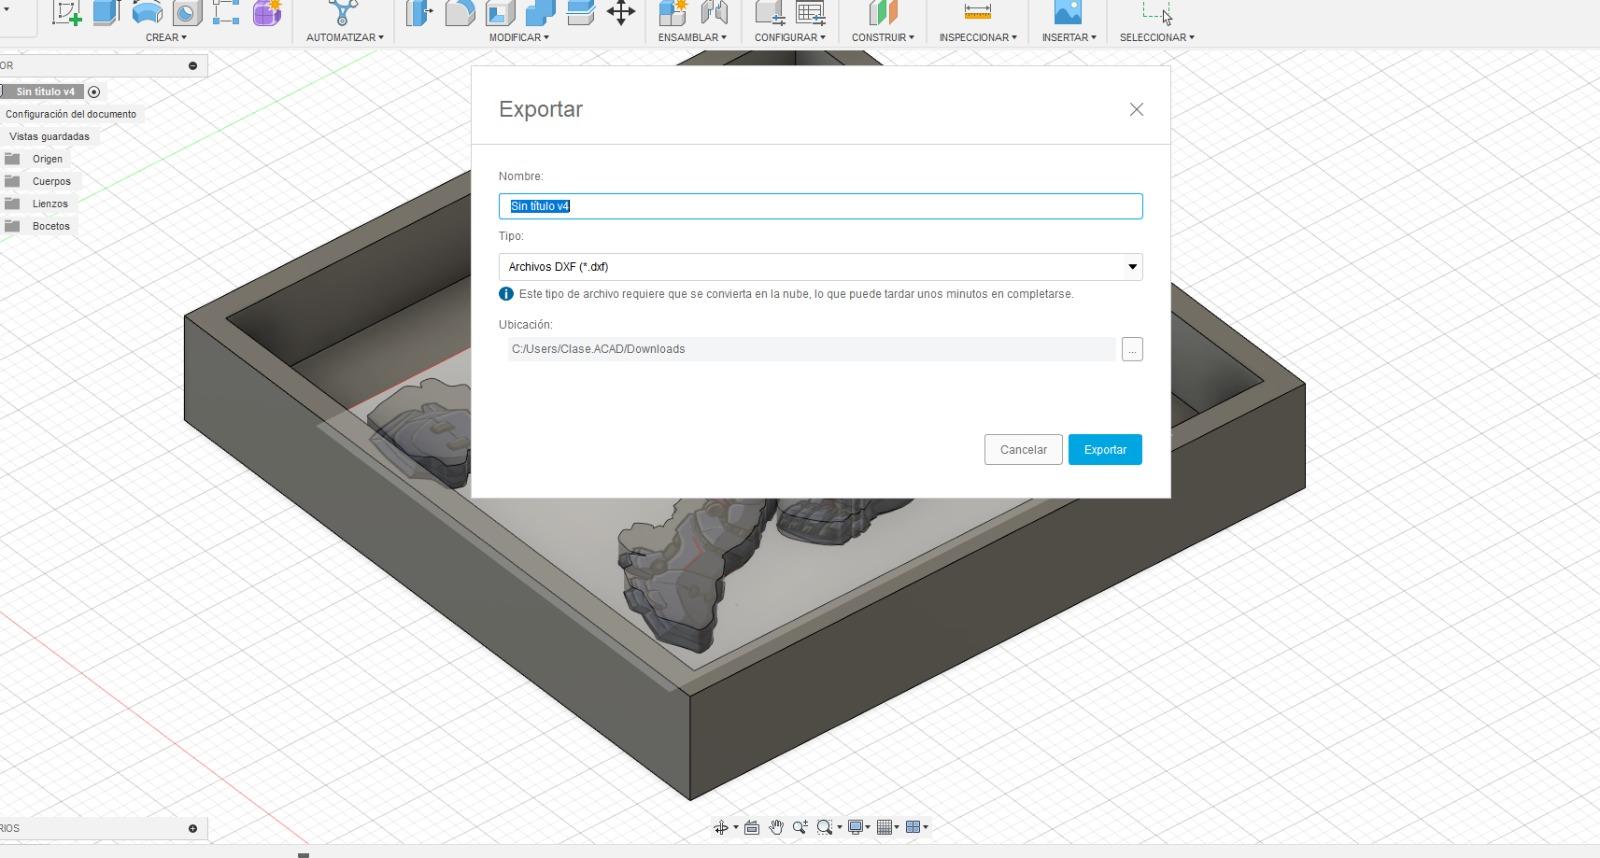The image size is (1600, 858).
Task: Select the Revolve tool icon
Action: tap(147, 12)
